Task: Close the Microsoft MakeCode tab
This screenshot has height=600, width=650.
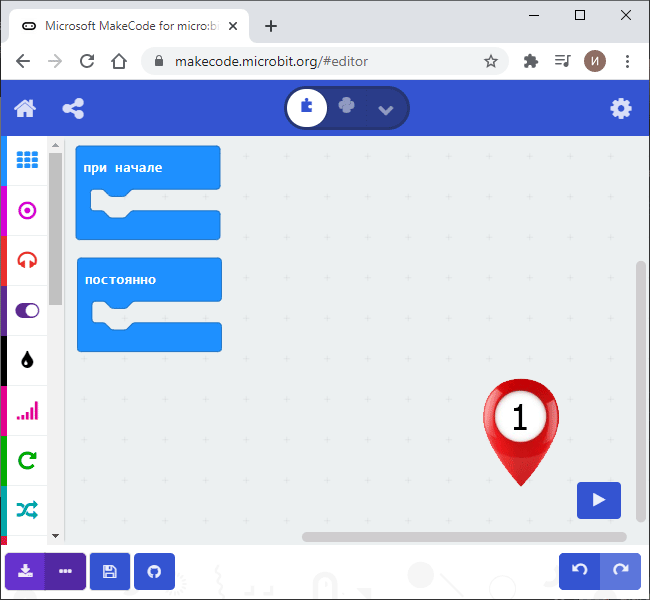Action: pos(233,26)
